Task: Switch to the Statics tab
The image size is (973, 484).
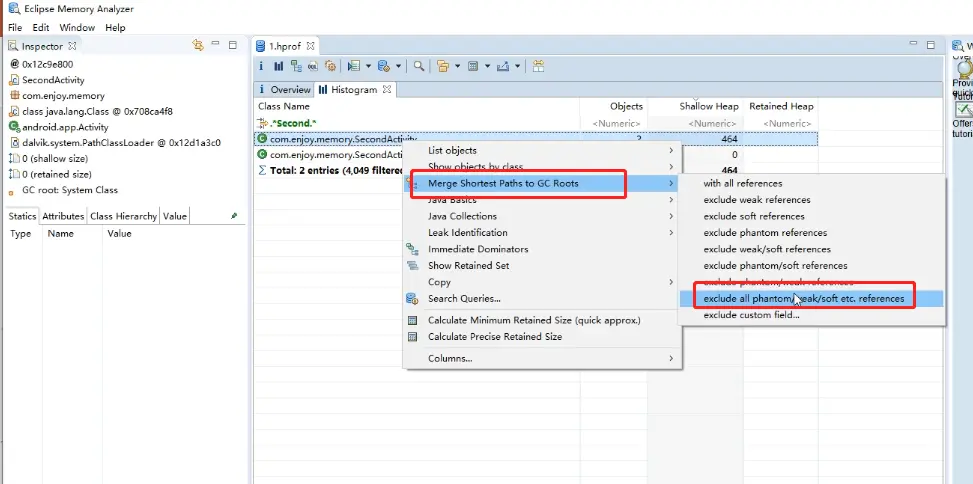Action: [22, 216]
